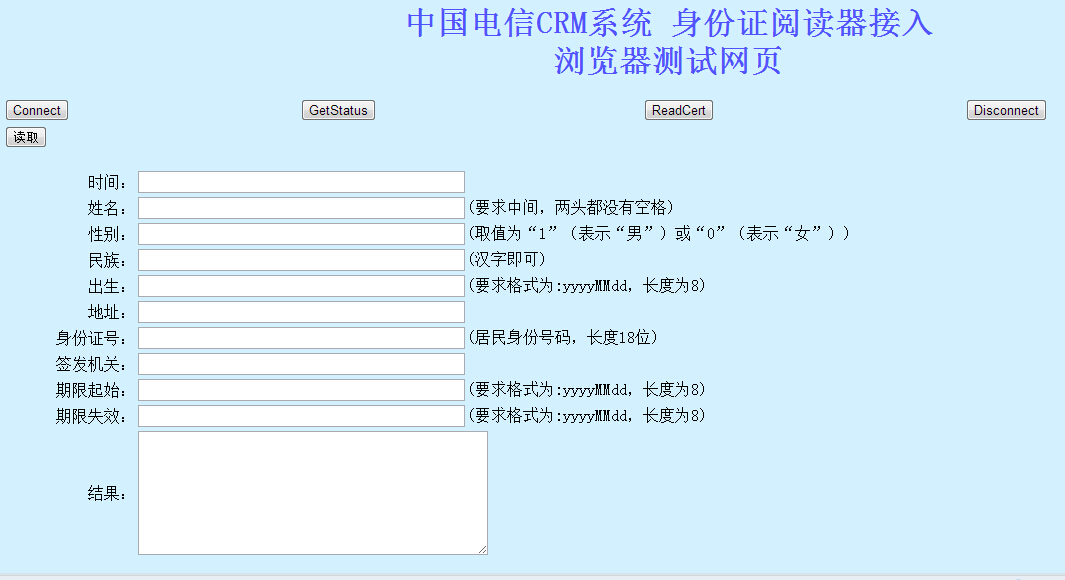Click the 时间: label

pyautogui.click(x=107, y=183)
